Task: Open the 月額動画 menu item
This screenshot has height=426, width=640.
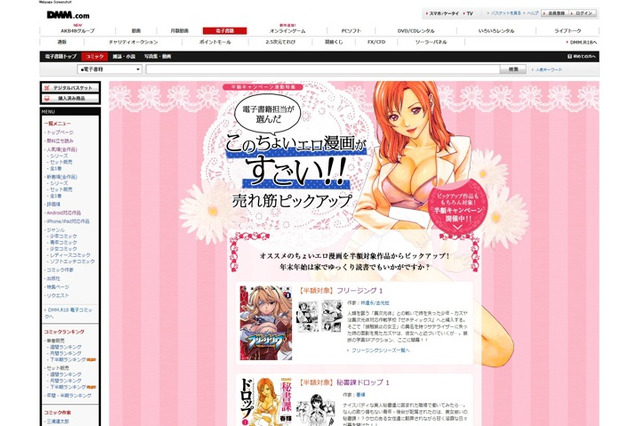Action: coord(180,31)
